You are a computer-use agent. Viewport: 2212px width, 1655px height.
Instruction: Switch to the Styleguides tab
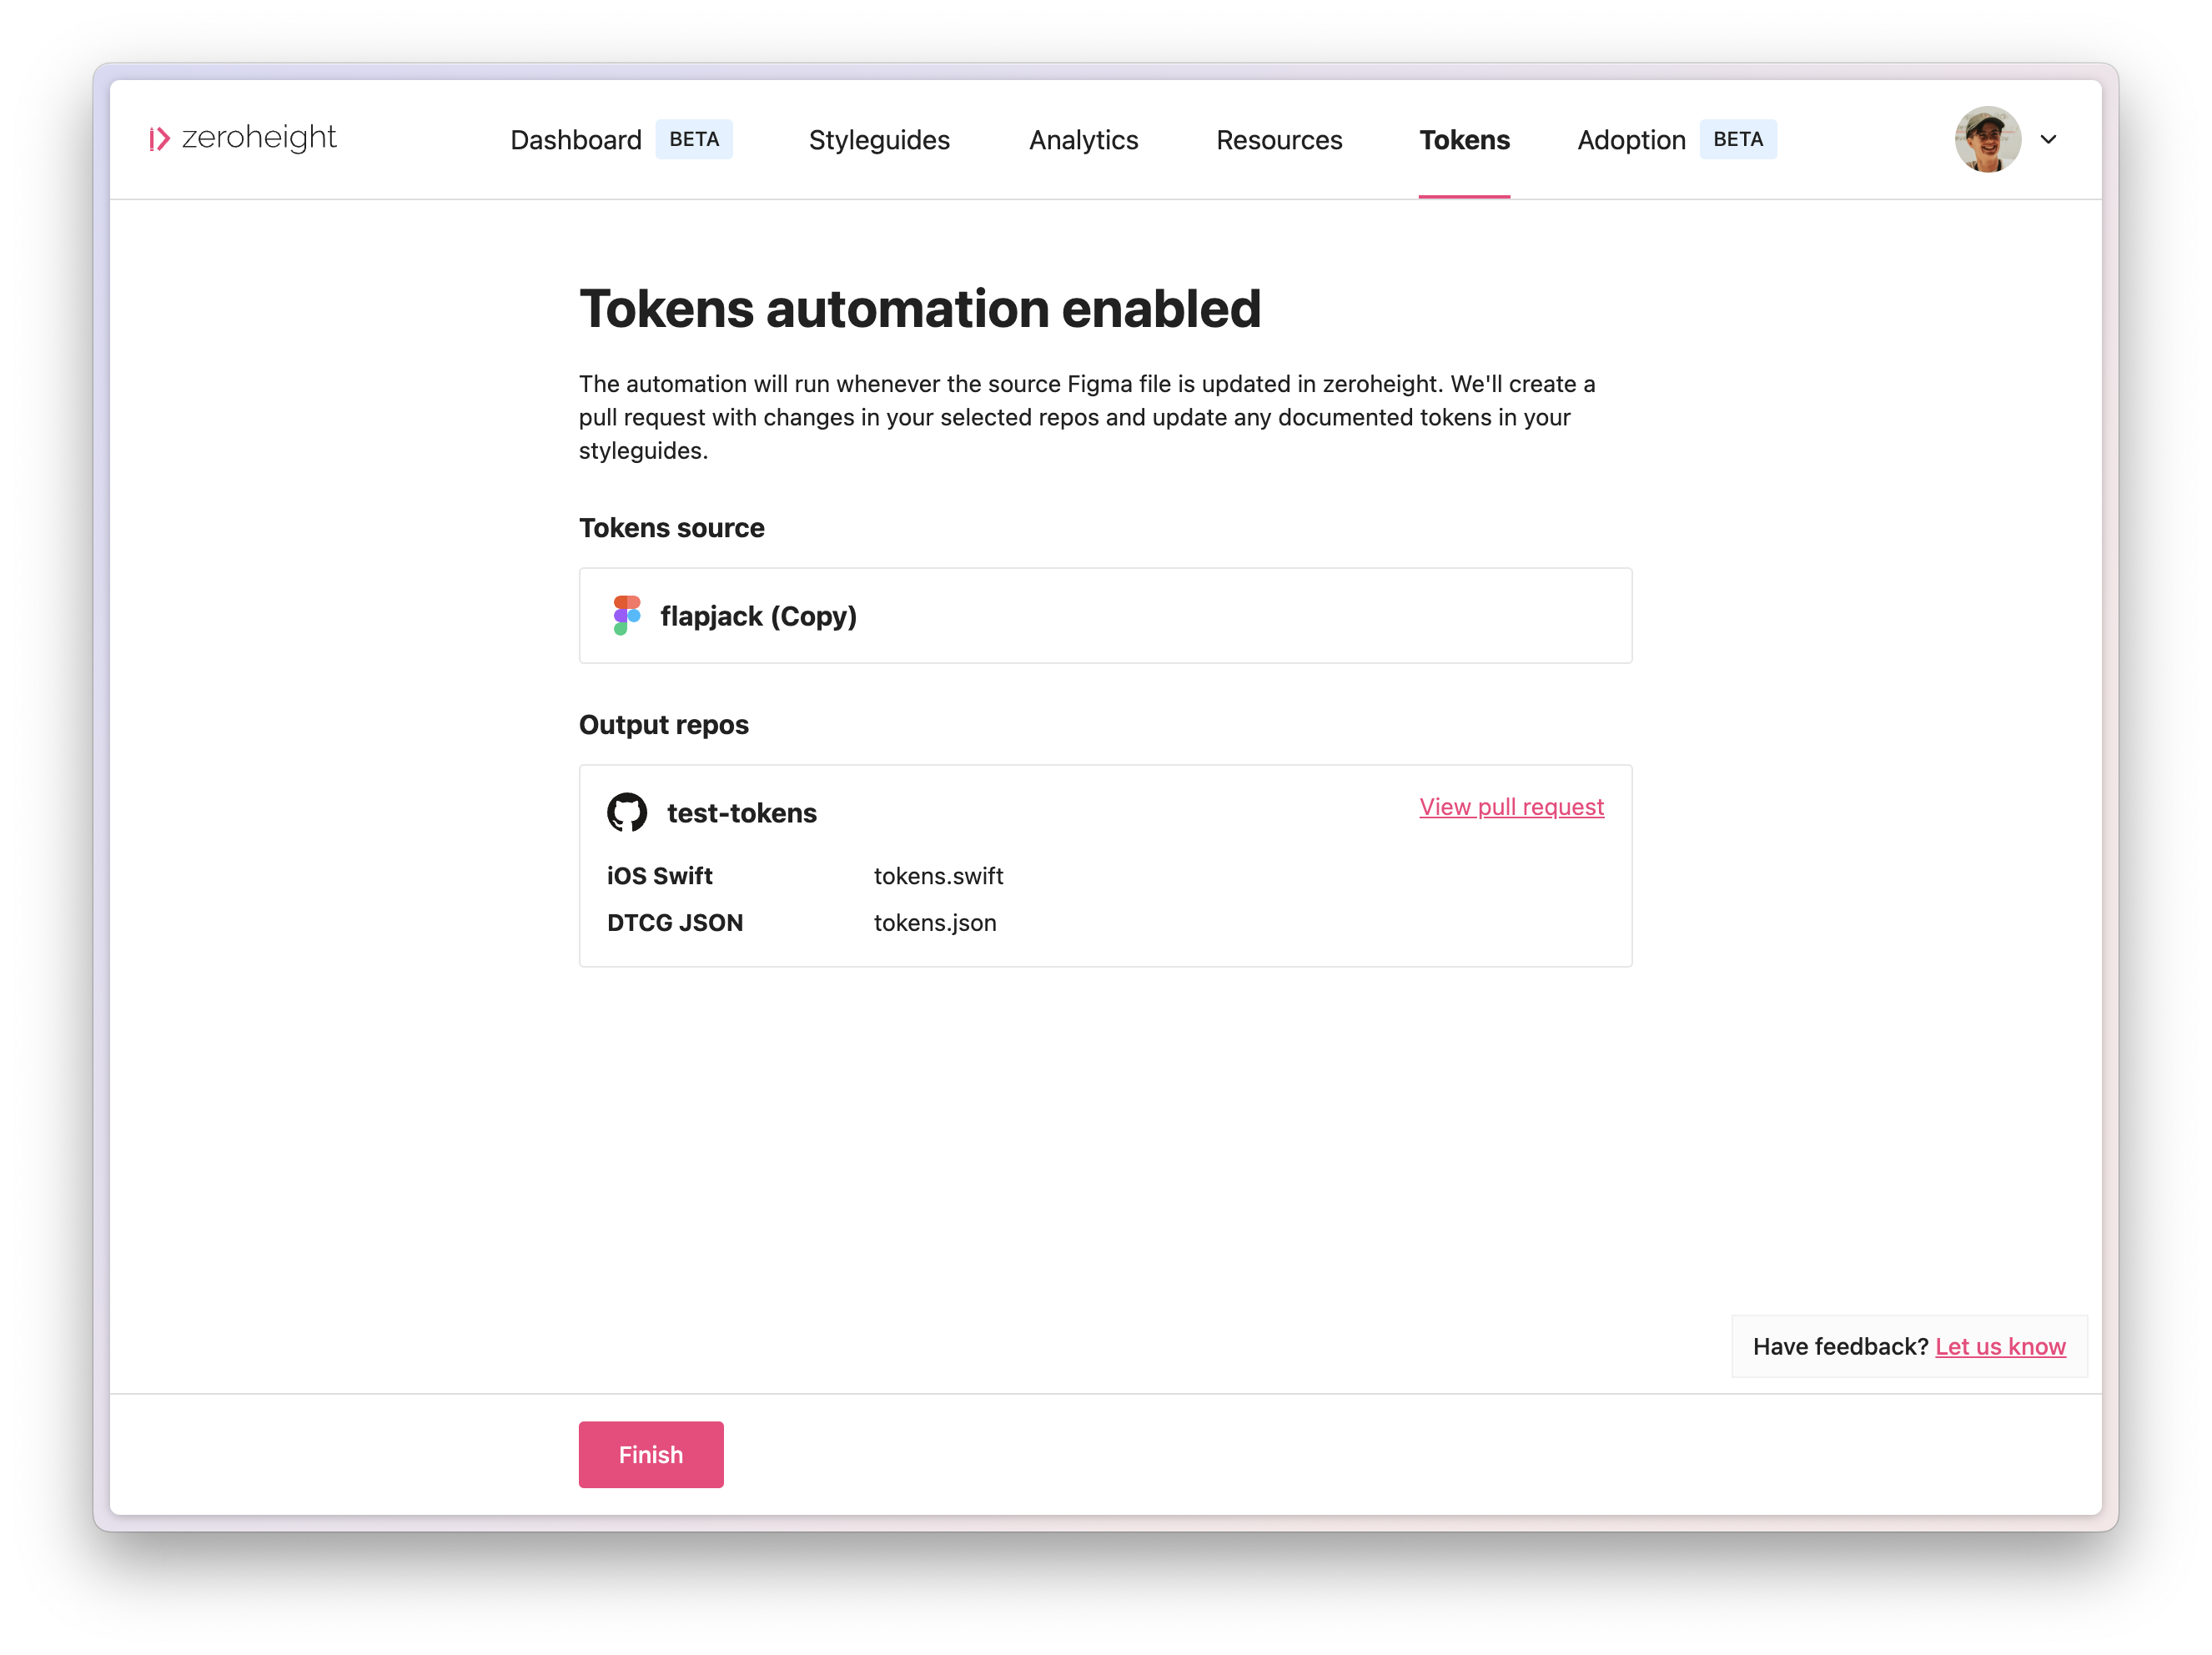click(879, 140)
